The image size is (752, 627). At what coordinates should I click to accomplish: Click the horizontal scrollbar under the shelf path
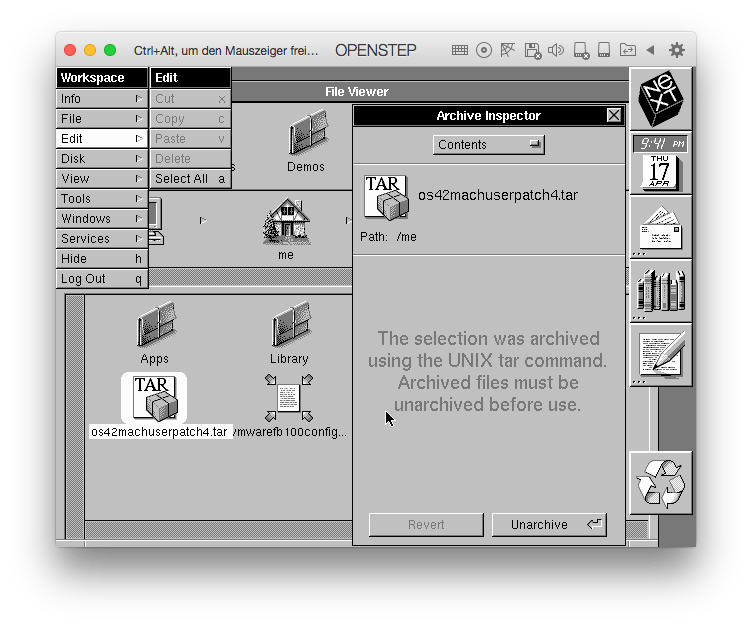(x=250, y=277)
